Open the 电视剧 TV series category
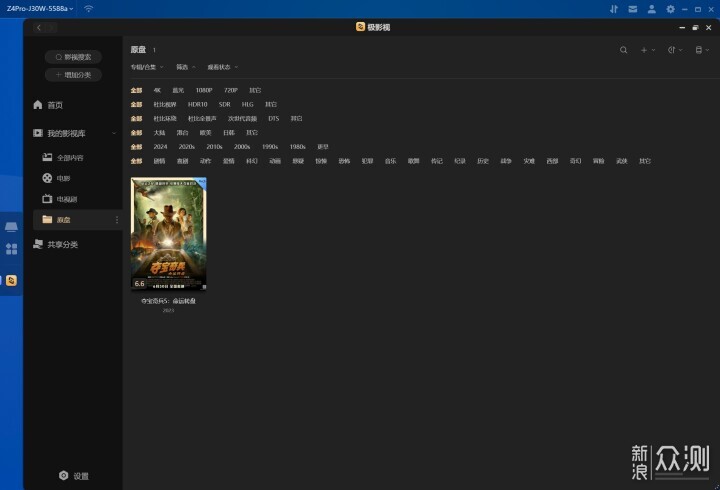The image size is (720, 490). (x=60, y=199)
